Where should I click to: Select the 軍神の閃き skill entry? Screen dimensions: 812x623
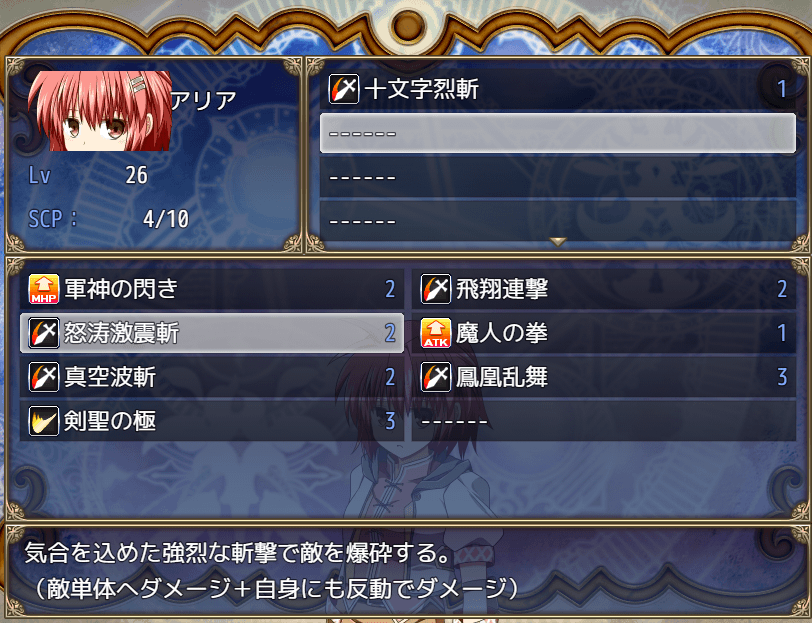212,288
